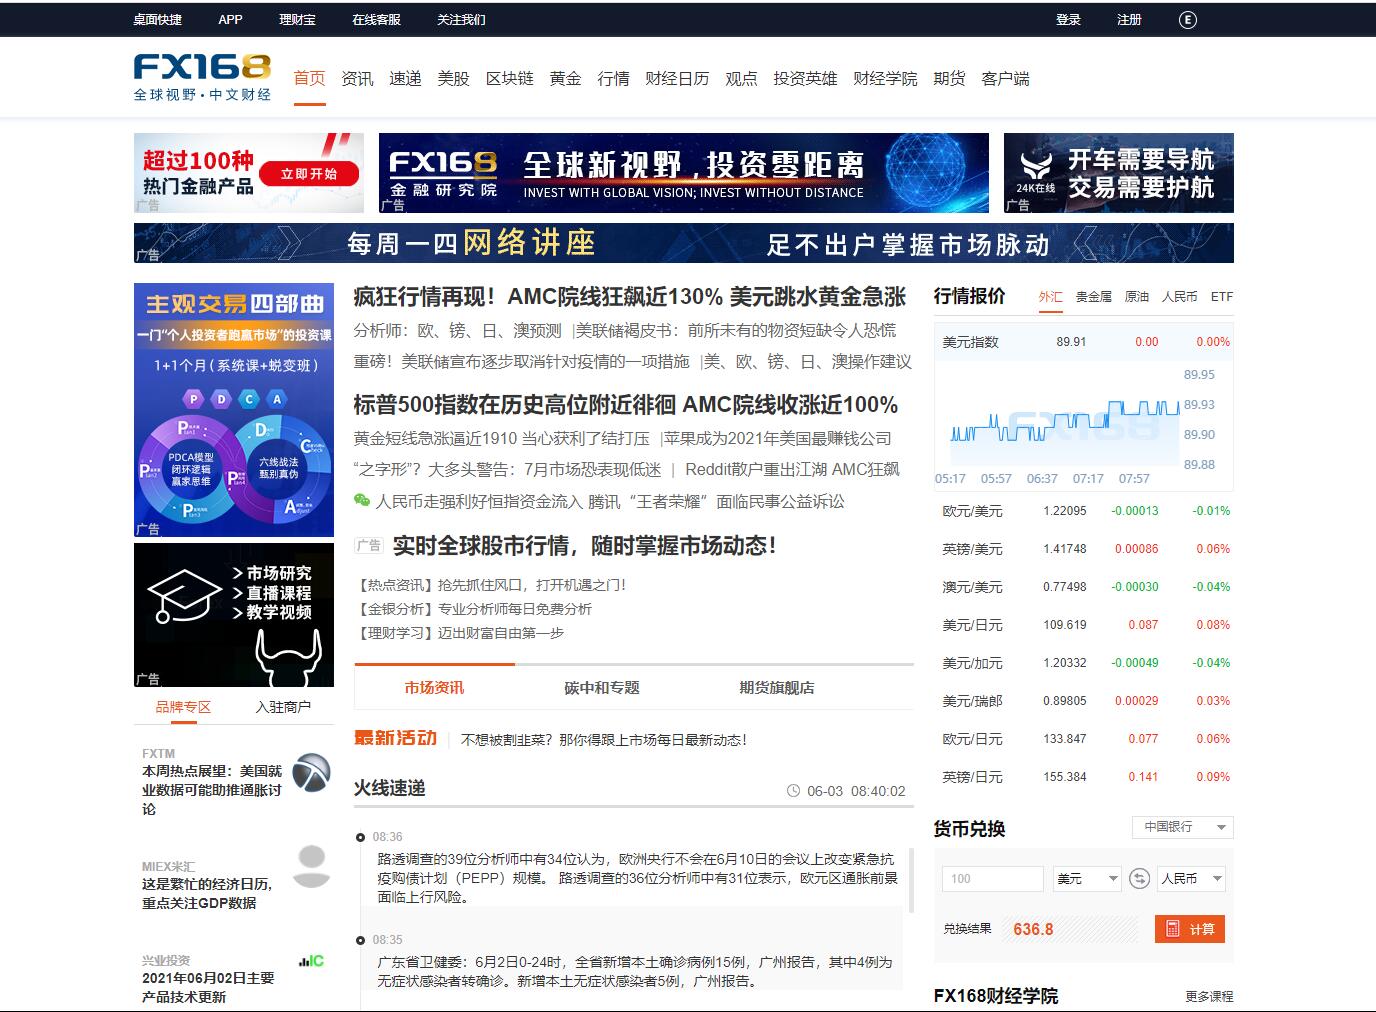
Task: Click the 立即开始 banner button
Action: click(x=309, y=174)
